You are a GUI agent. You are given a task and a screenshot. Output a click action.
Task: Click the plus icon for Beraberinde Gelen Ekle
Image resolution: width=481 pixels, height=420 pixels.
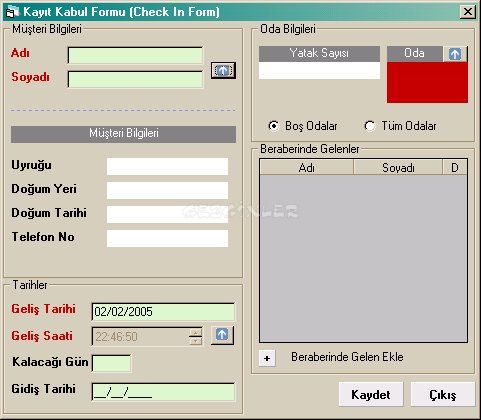pyautogui.click(x=267, y=358)
